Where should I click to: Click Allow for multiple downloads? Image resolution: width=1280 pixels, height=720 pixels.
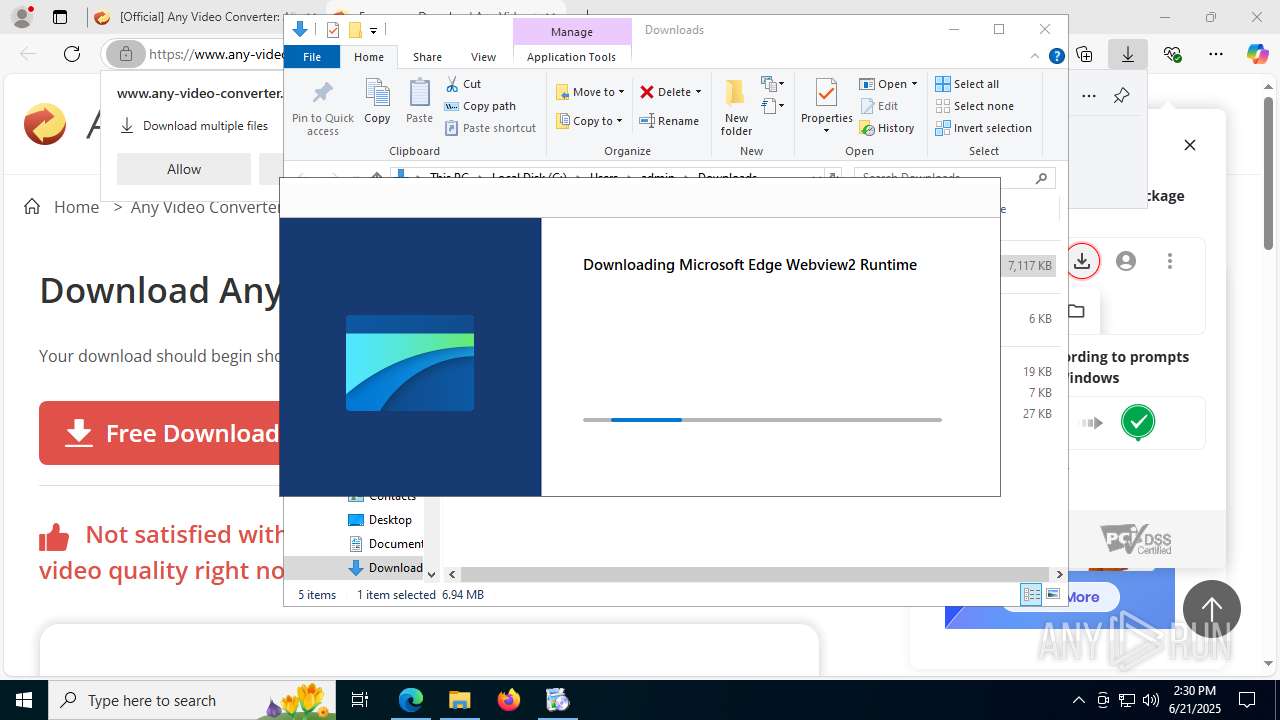tap(184, 169)
